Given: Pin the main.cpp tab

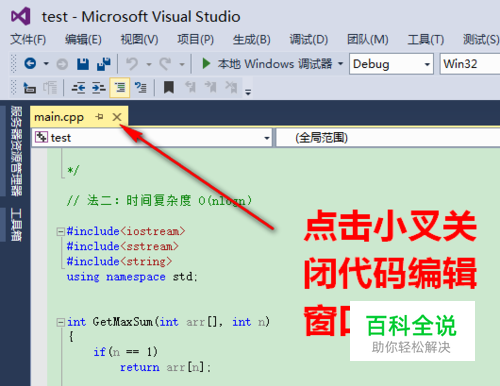Looking at the screenshot, I should 99,117.
